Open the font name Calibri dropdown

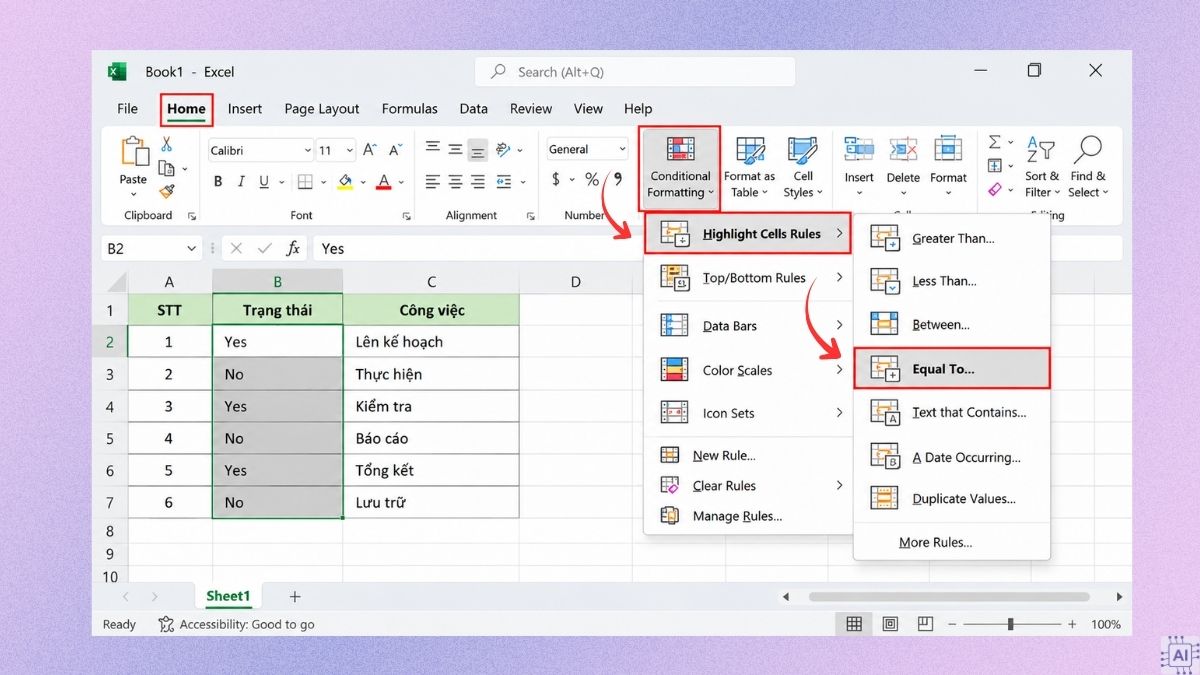point(307,151)
